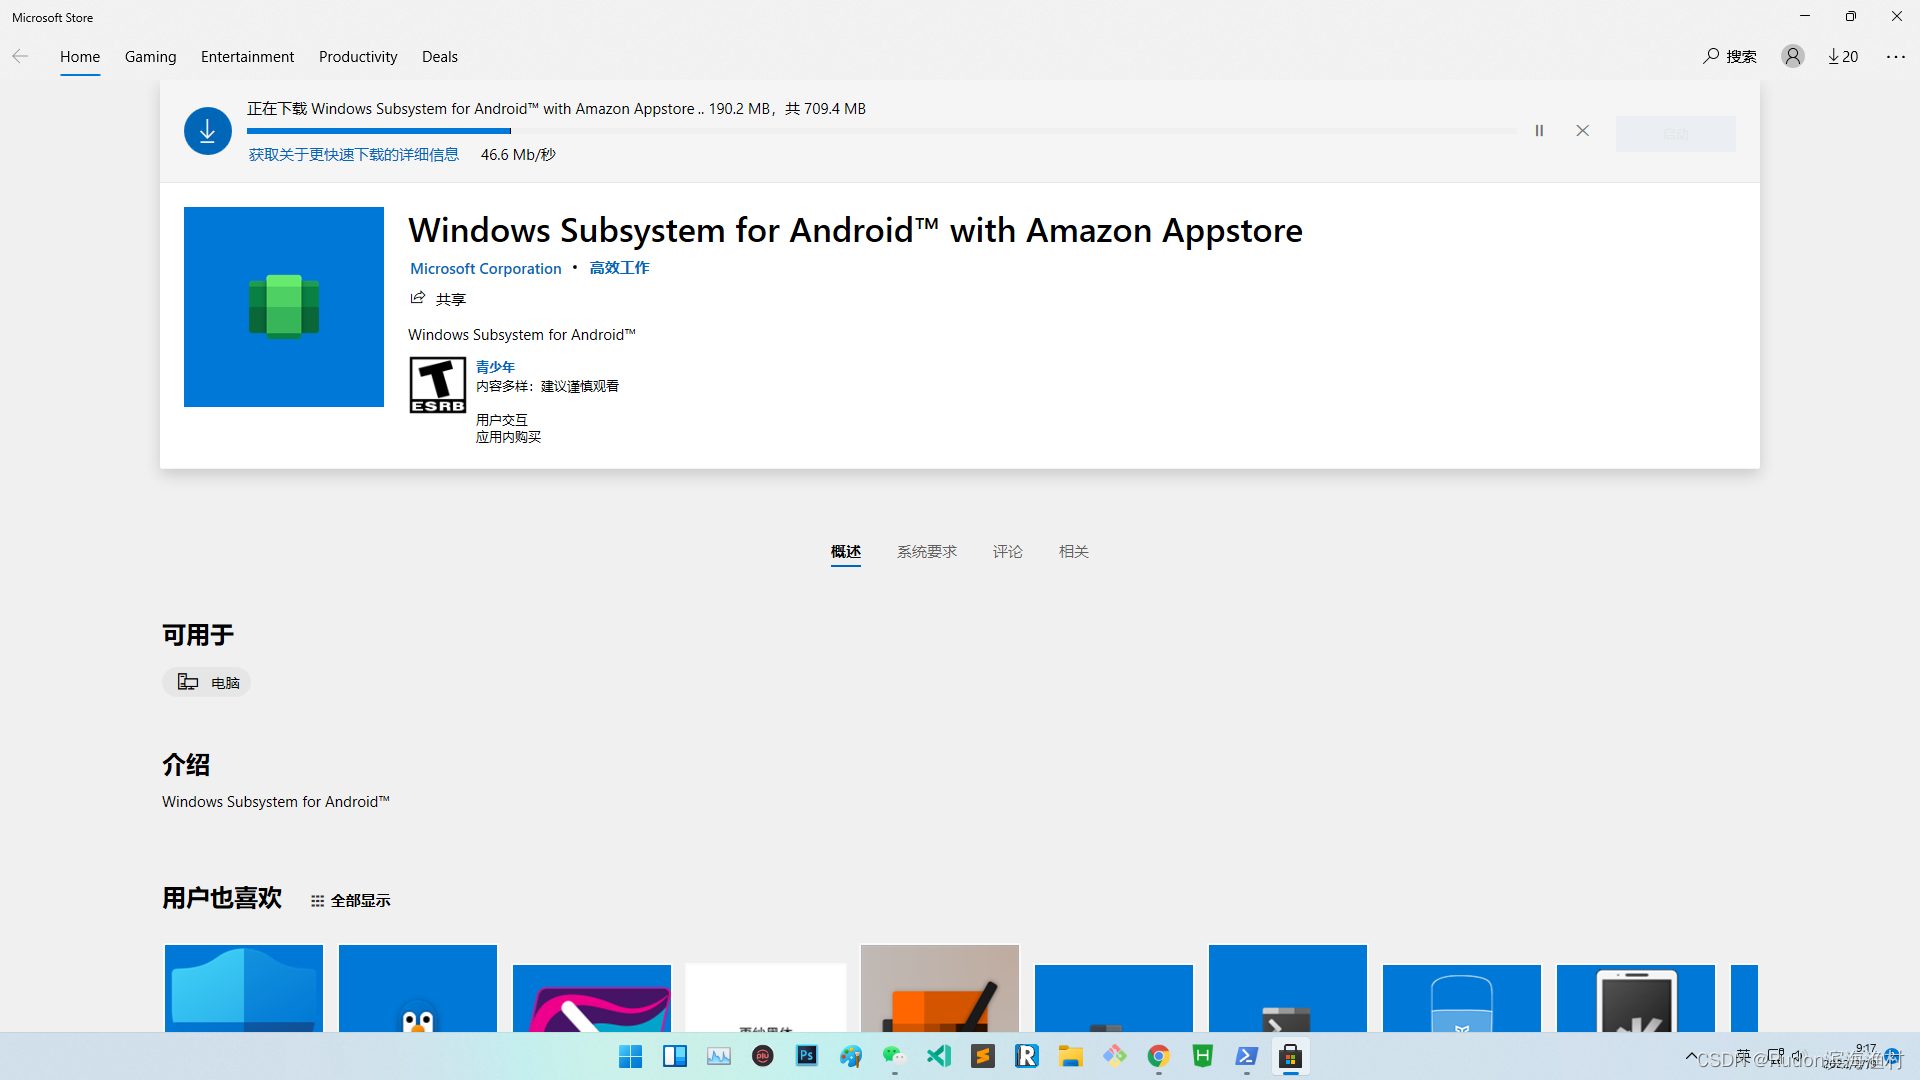Click the ESRB Teen rating badge
1920x1080 pixels.
(x=437, y=385)
